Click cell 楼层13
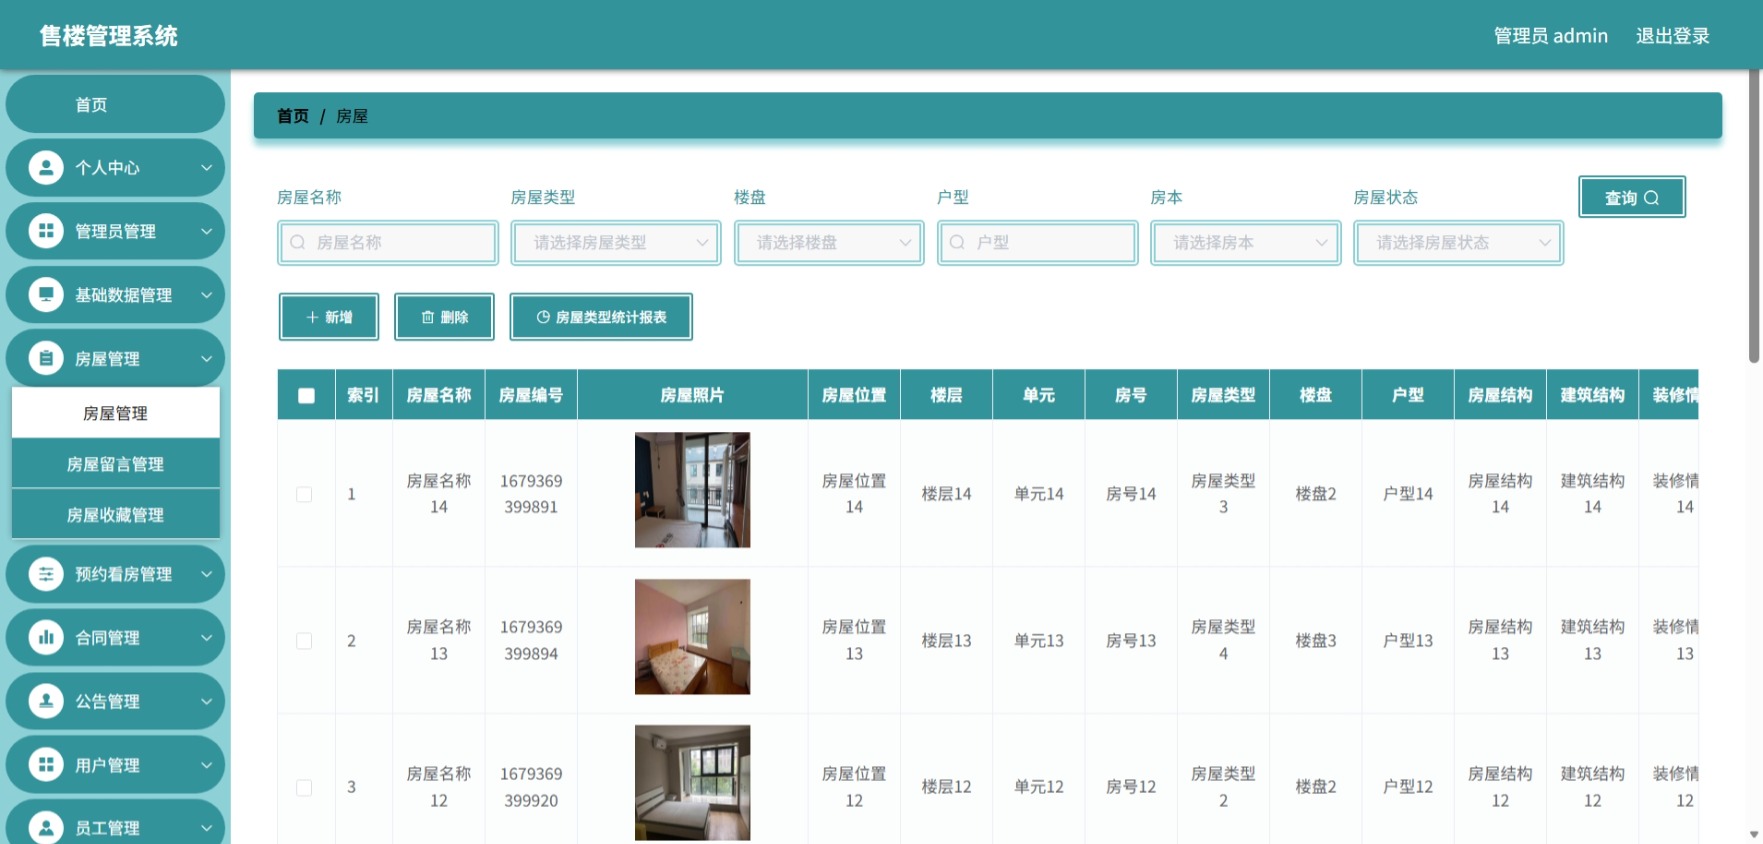The image size is (1763, 844). pos(946,641)
